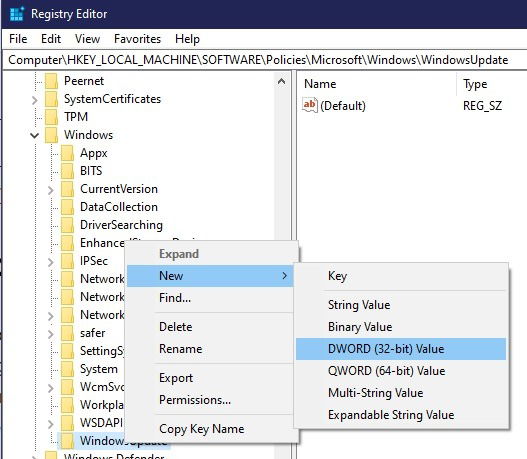Image resolution: width=527 pixels, height=459 pixels.
Task: Select the (Default) string value icon
Action: click(x=310, y=105)
